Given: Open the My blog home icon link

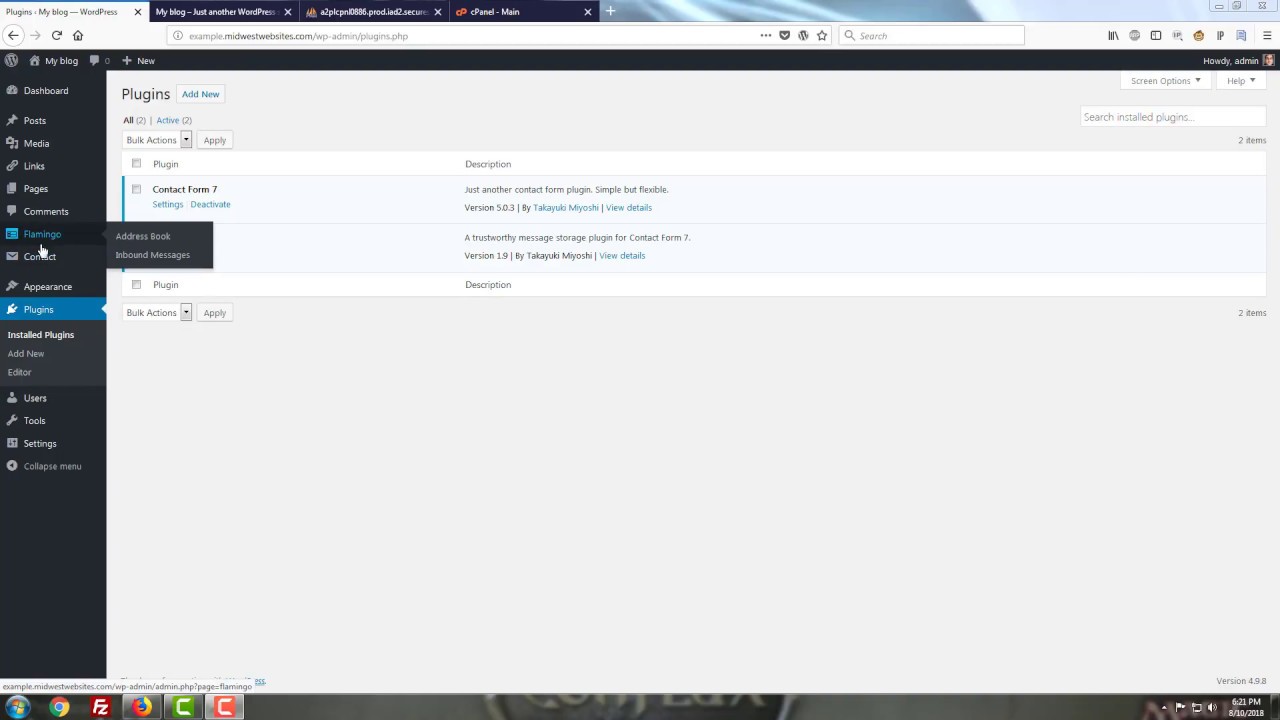Looking at the screenshot, I should [54, 60].
